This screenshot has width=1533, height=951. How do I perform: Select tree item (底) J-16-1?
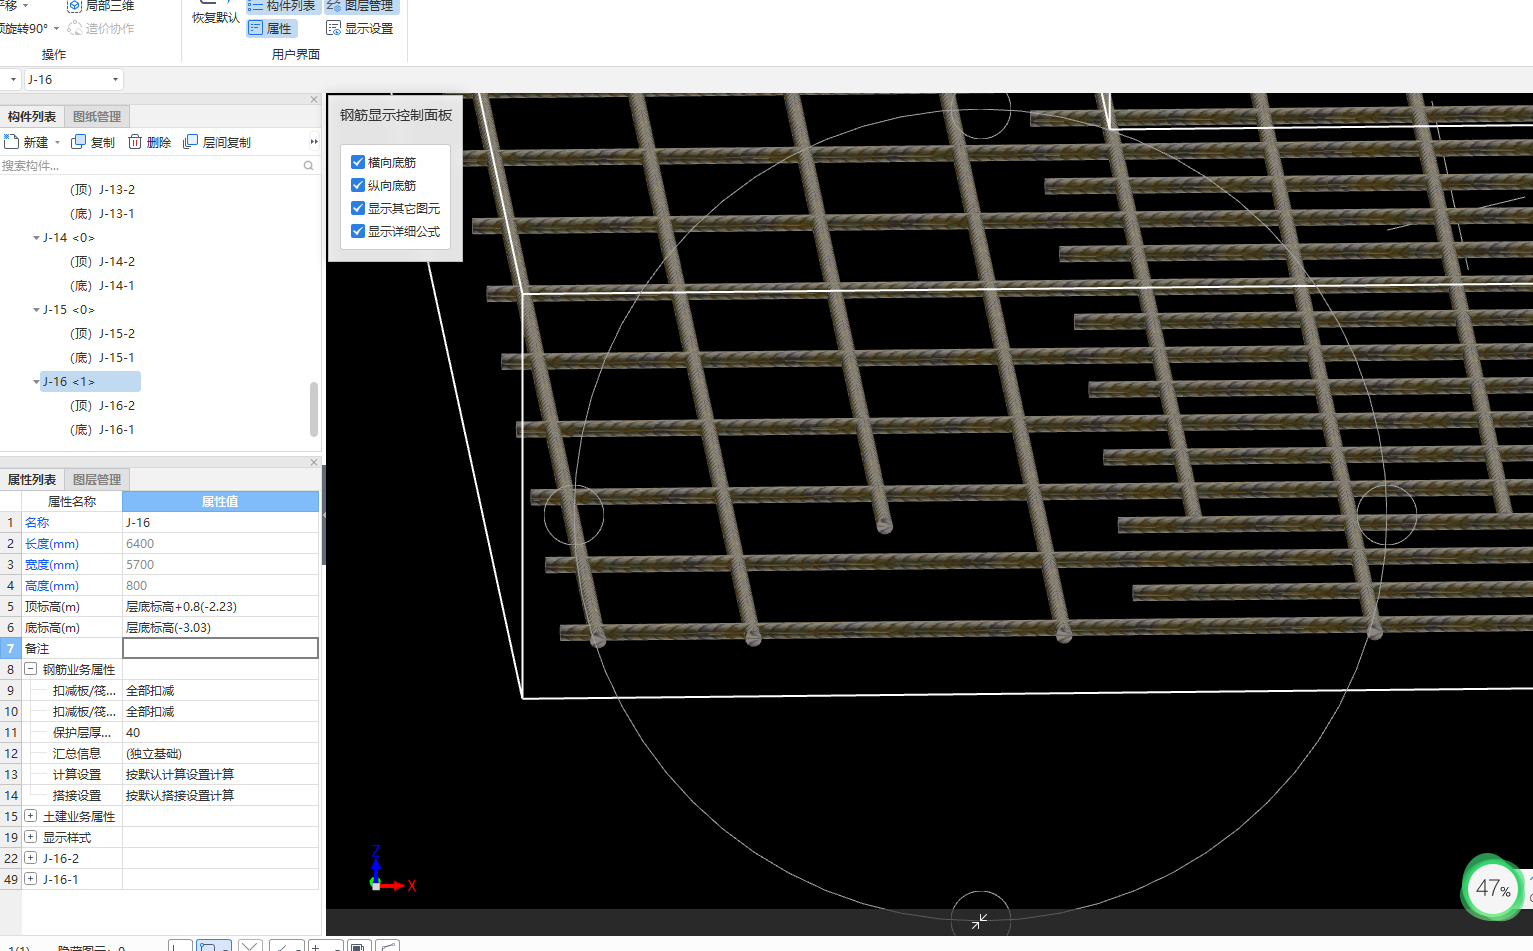(x=102, y=430)
